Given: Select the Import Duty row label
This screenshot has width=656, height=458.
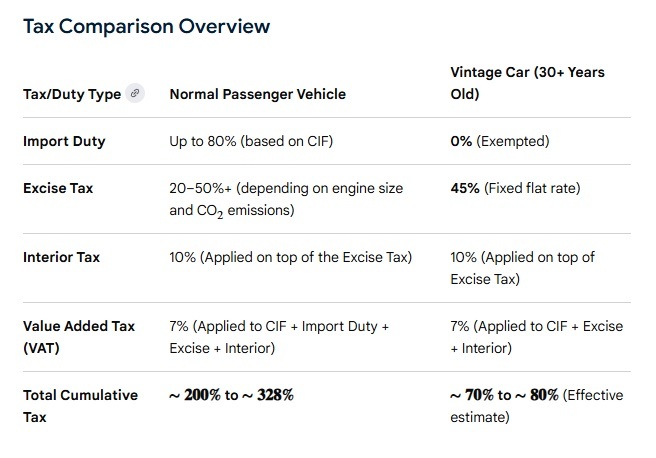Looking at the screenshot, I should click(x=64, y=141).
